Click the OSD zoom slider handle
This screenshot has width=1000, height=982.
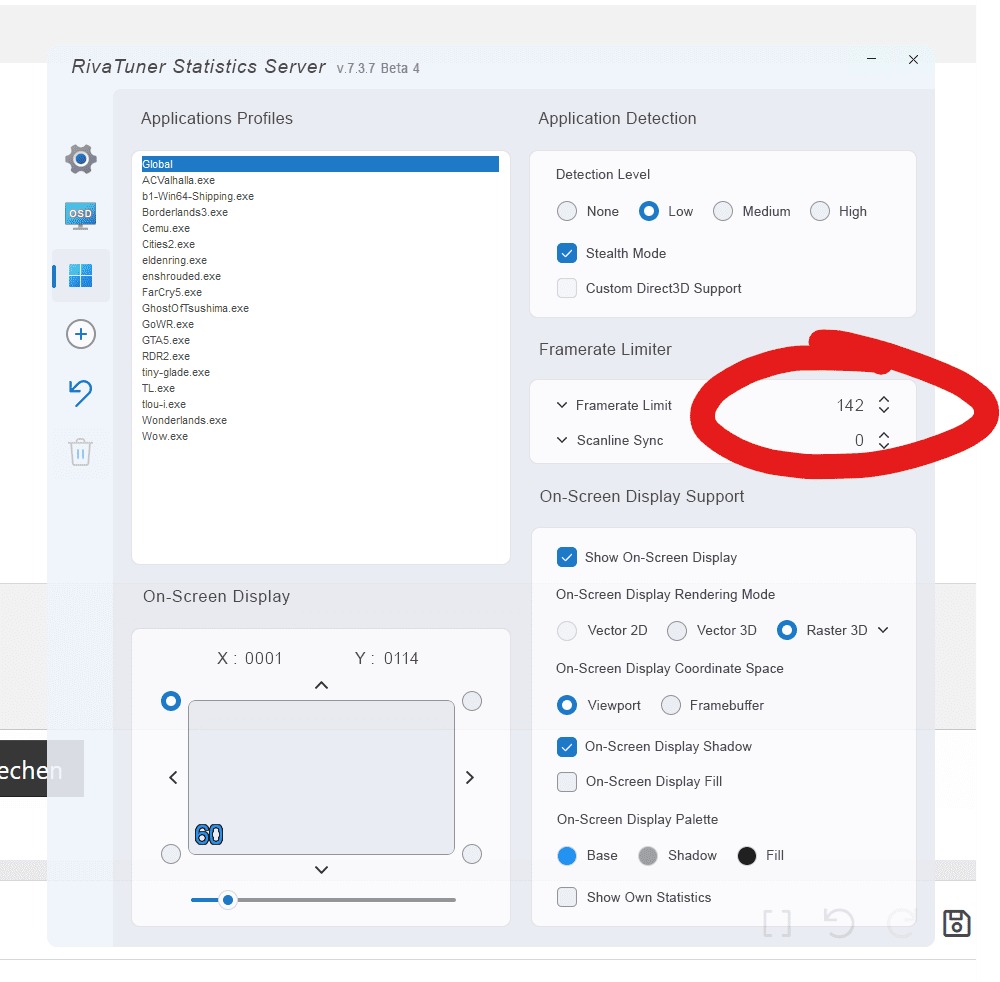pos(228,900)
